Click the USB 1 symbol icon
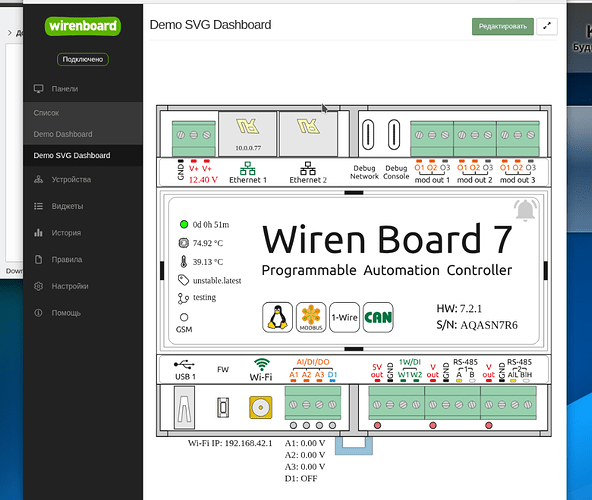The image size is (592, 500). point(184,364)
